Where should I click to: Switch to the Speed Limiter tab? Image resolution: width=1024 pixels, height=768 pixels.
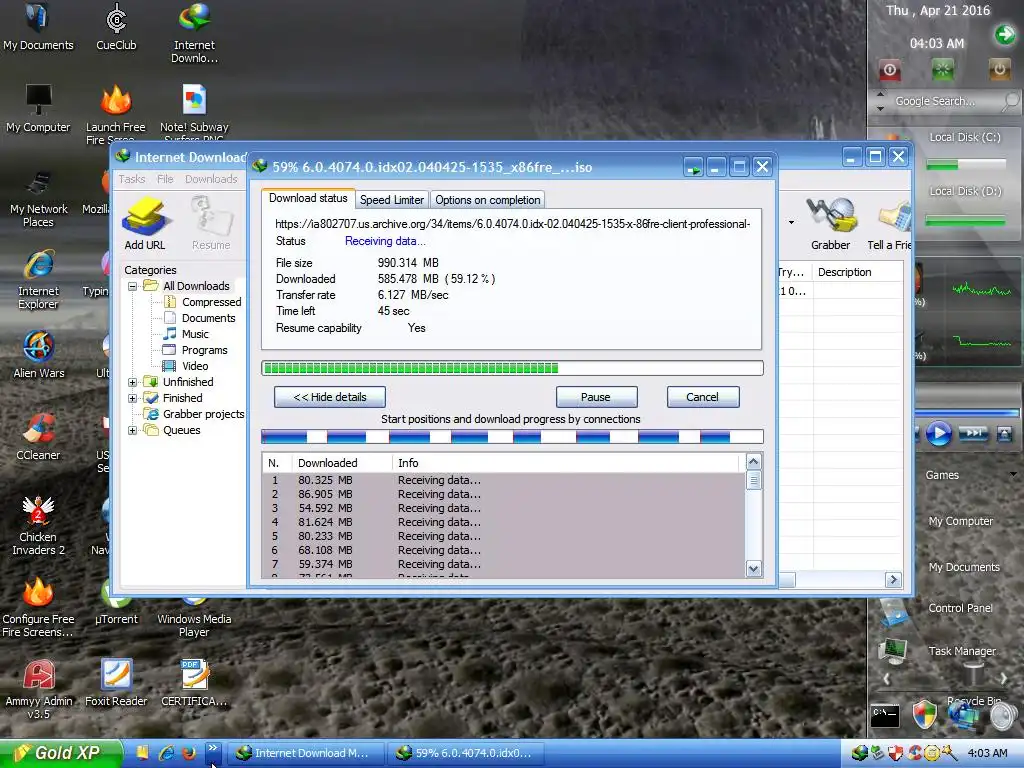[x=392, y=200]
